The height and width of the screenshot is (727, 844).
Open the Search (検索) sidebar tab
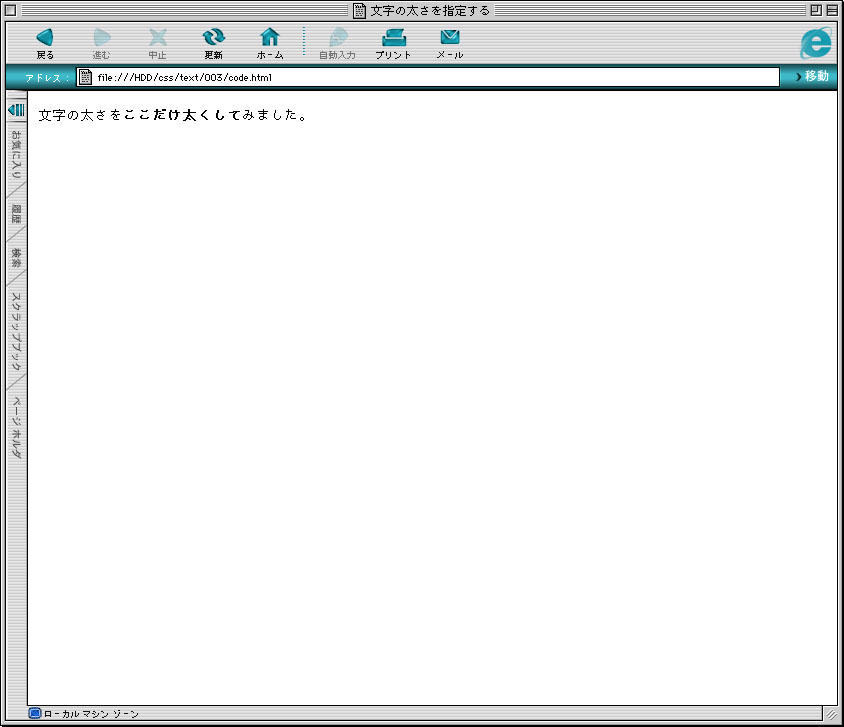tap(16, 258)
